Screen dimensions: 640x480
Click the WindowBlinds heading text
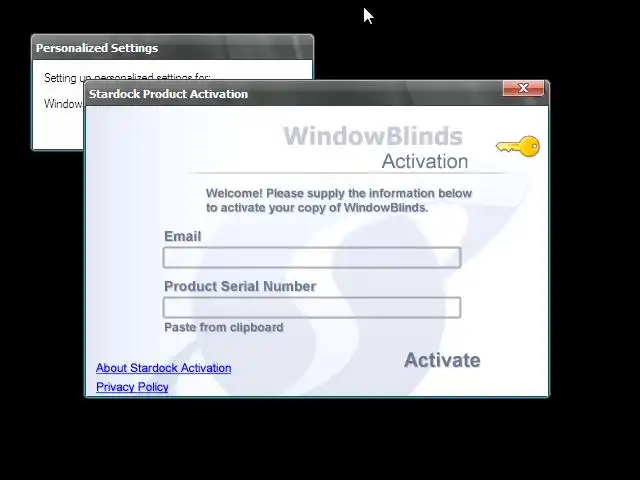(373, 136)
